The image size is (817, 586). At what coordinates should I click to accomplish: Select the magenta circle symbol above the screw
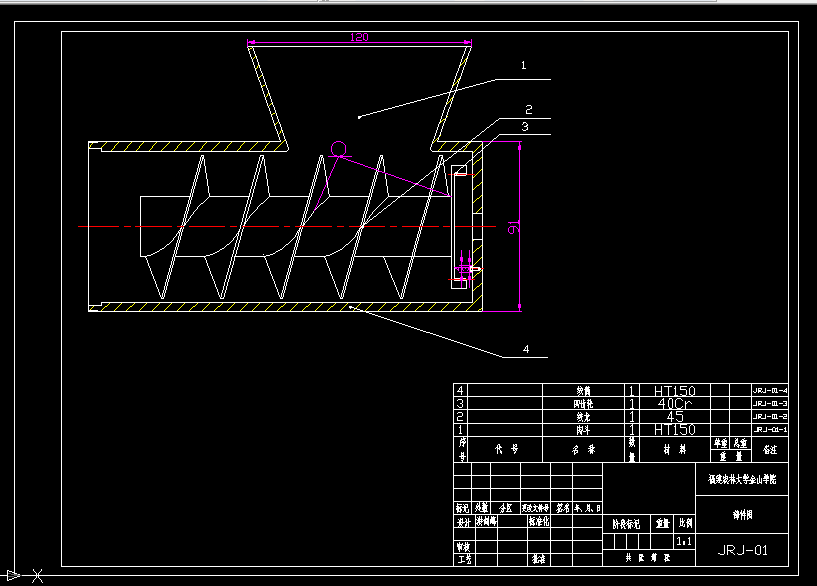point(339,148)
